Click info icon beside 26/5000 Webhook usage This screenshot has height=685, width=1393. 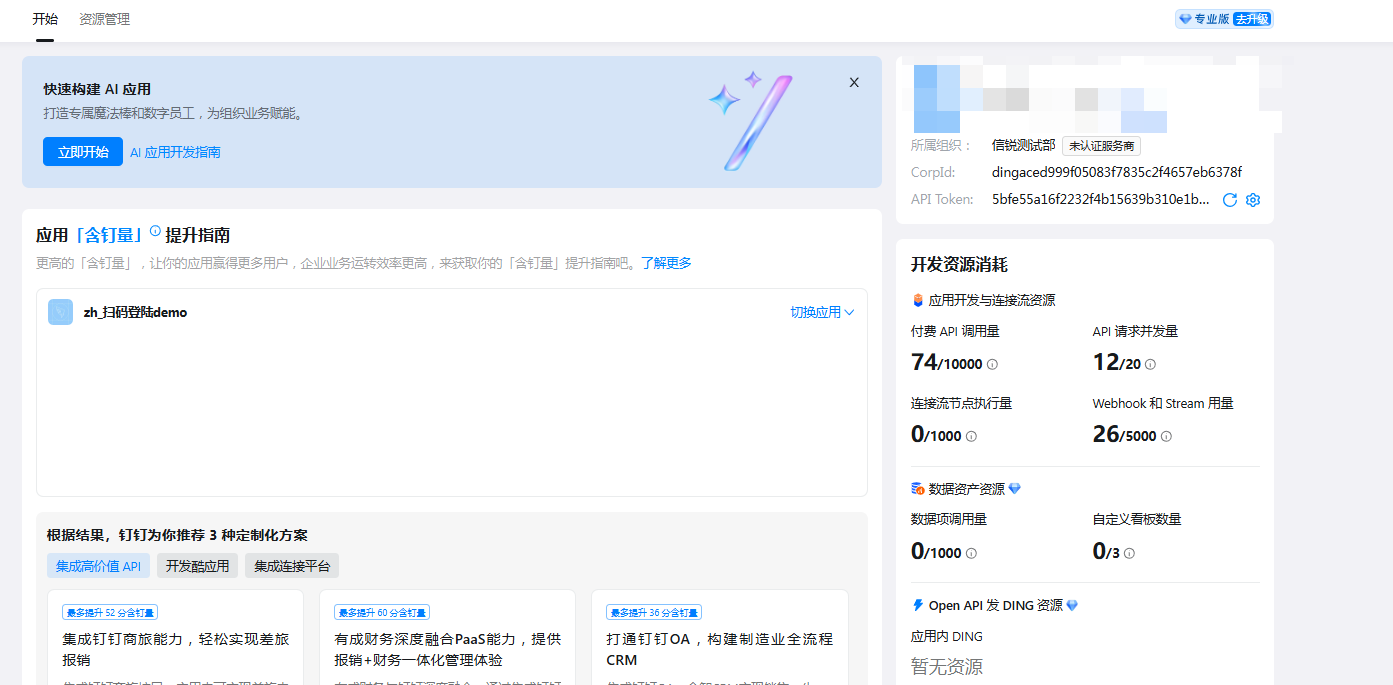(x=1166, y=437)
